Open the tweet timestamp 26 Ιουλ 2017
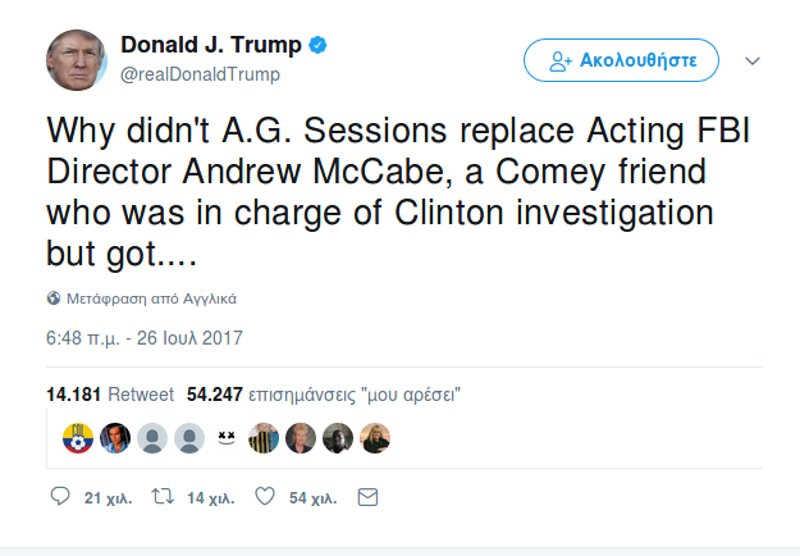800x556 pixels. coord(144,338)
